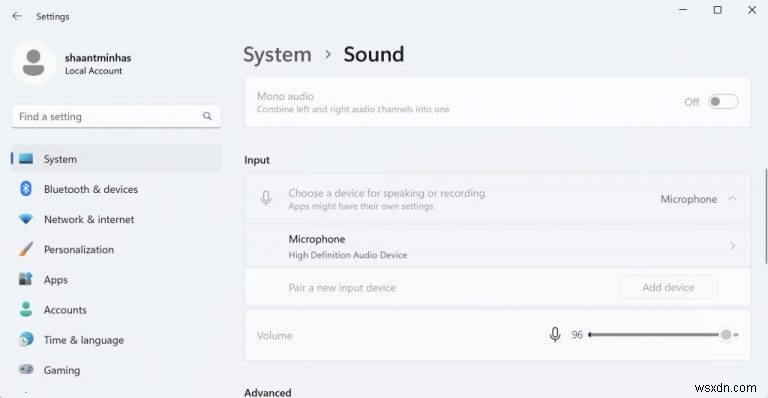This screenshot has height=398, width=768.
Task: Close the Settings window
Action: point(752,10)
